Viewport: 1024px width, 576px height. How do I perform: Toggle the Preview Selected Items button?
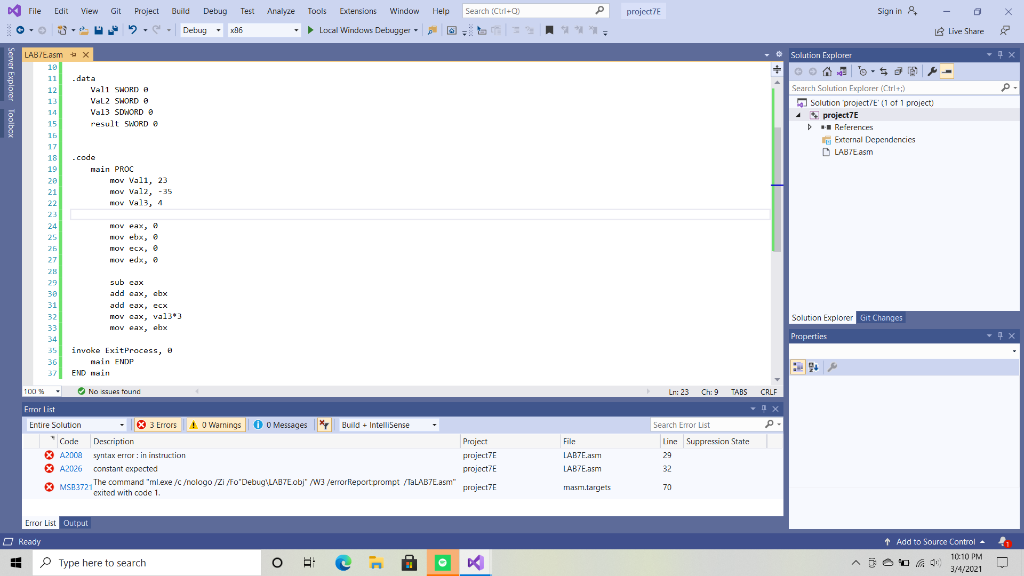947,71
